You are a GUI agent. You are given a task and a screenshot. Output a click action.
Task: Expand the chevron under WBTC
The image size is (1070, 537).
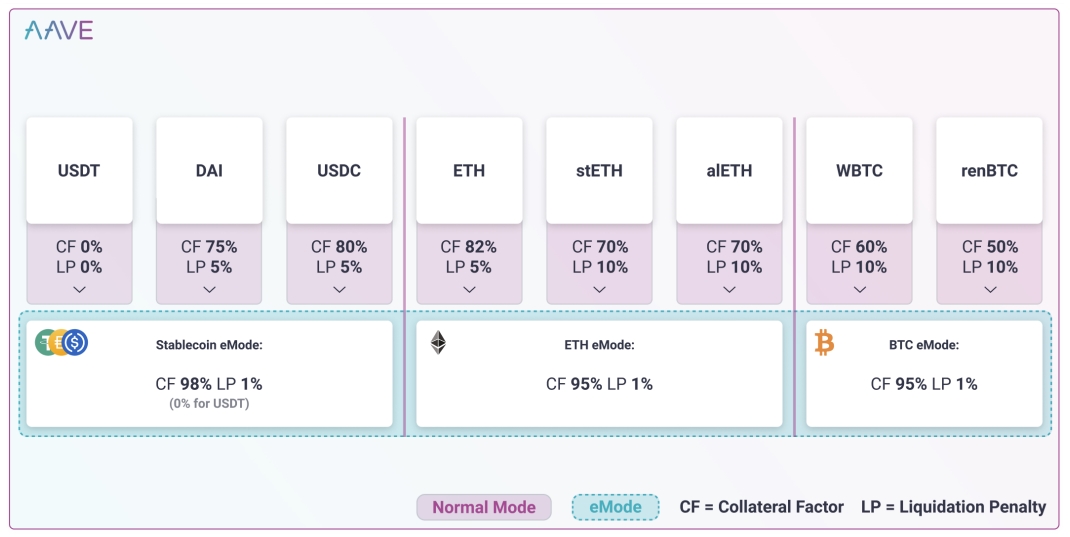tap(860, 289)
